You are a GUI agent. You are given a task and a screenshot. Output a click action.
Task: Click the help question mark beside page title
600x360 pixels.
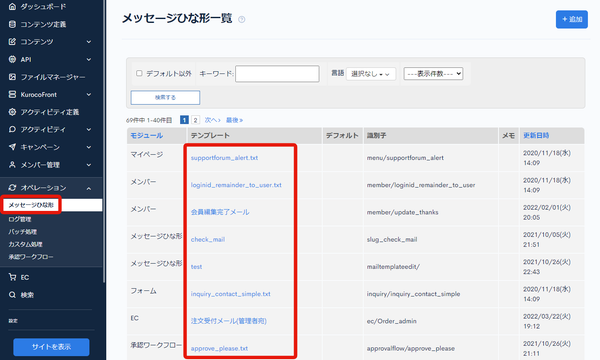point(241,20)
